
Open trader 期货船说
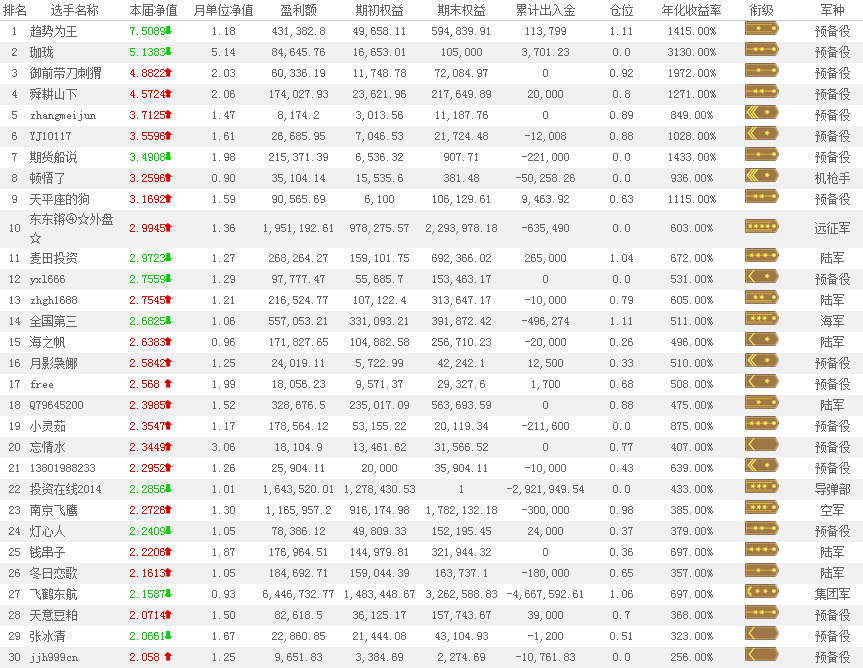pos(53,157)
